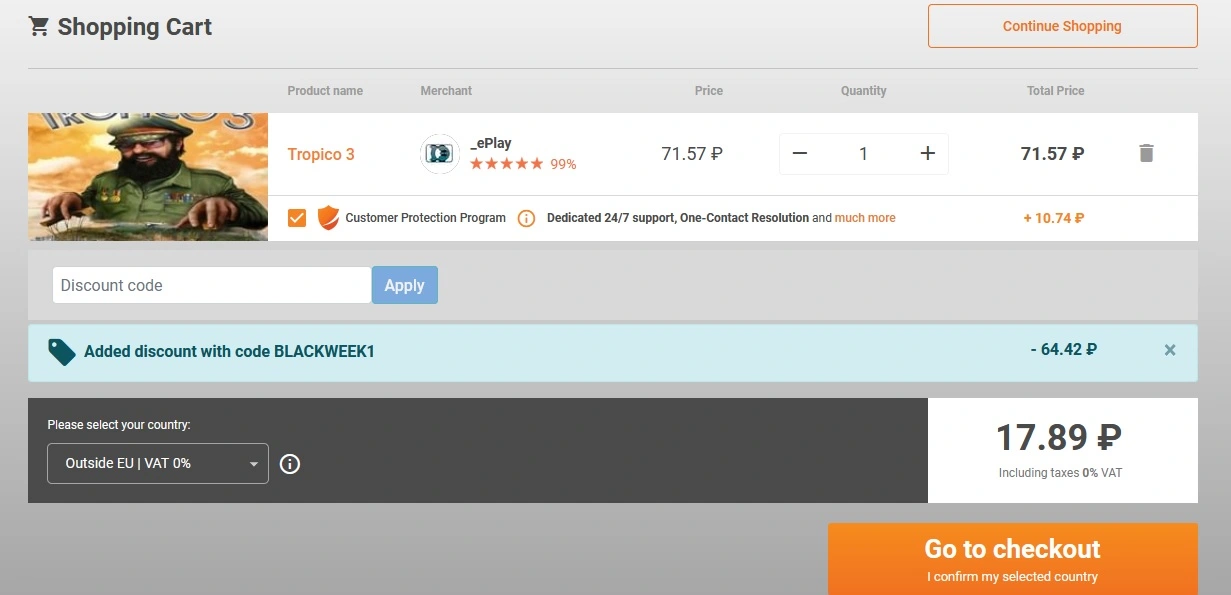Click the _ePlay merchant logo
The width and height of the screenshot is (1231, 595).
[440, 154]
